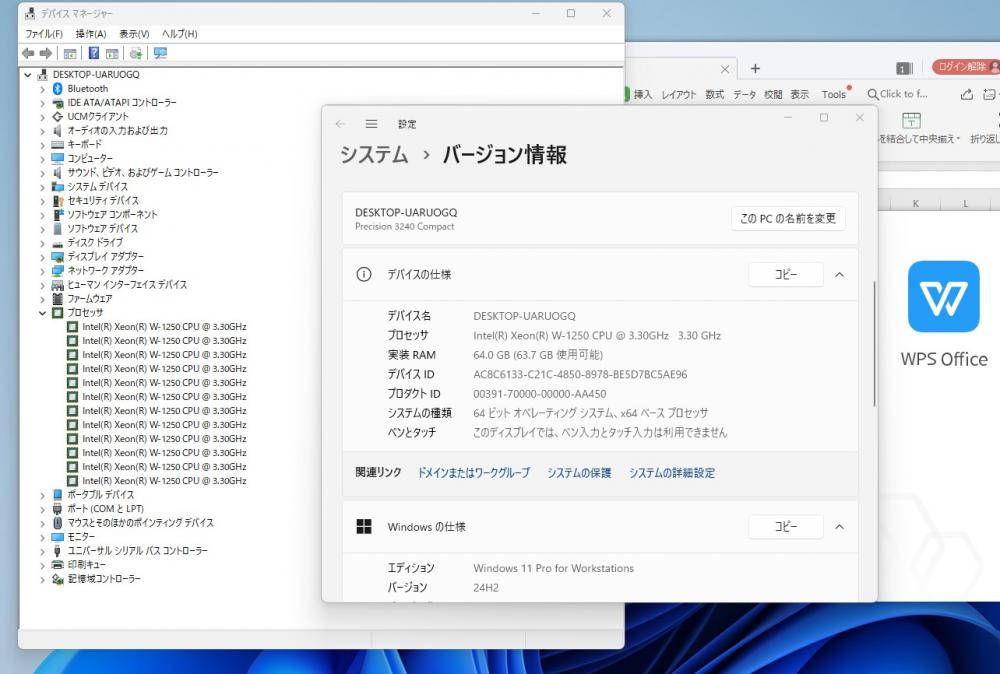Open the Tools tab in WPS
The height and width of the screenshot is (674, 1000).
coord(834,94)
